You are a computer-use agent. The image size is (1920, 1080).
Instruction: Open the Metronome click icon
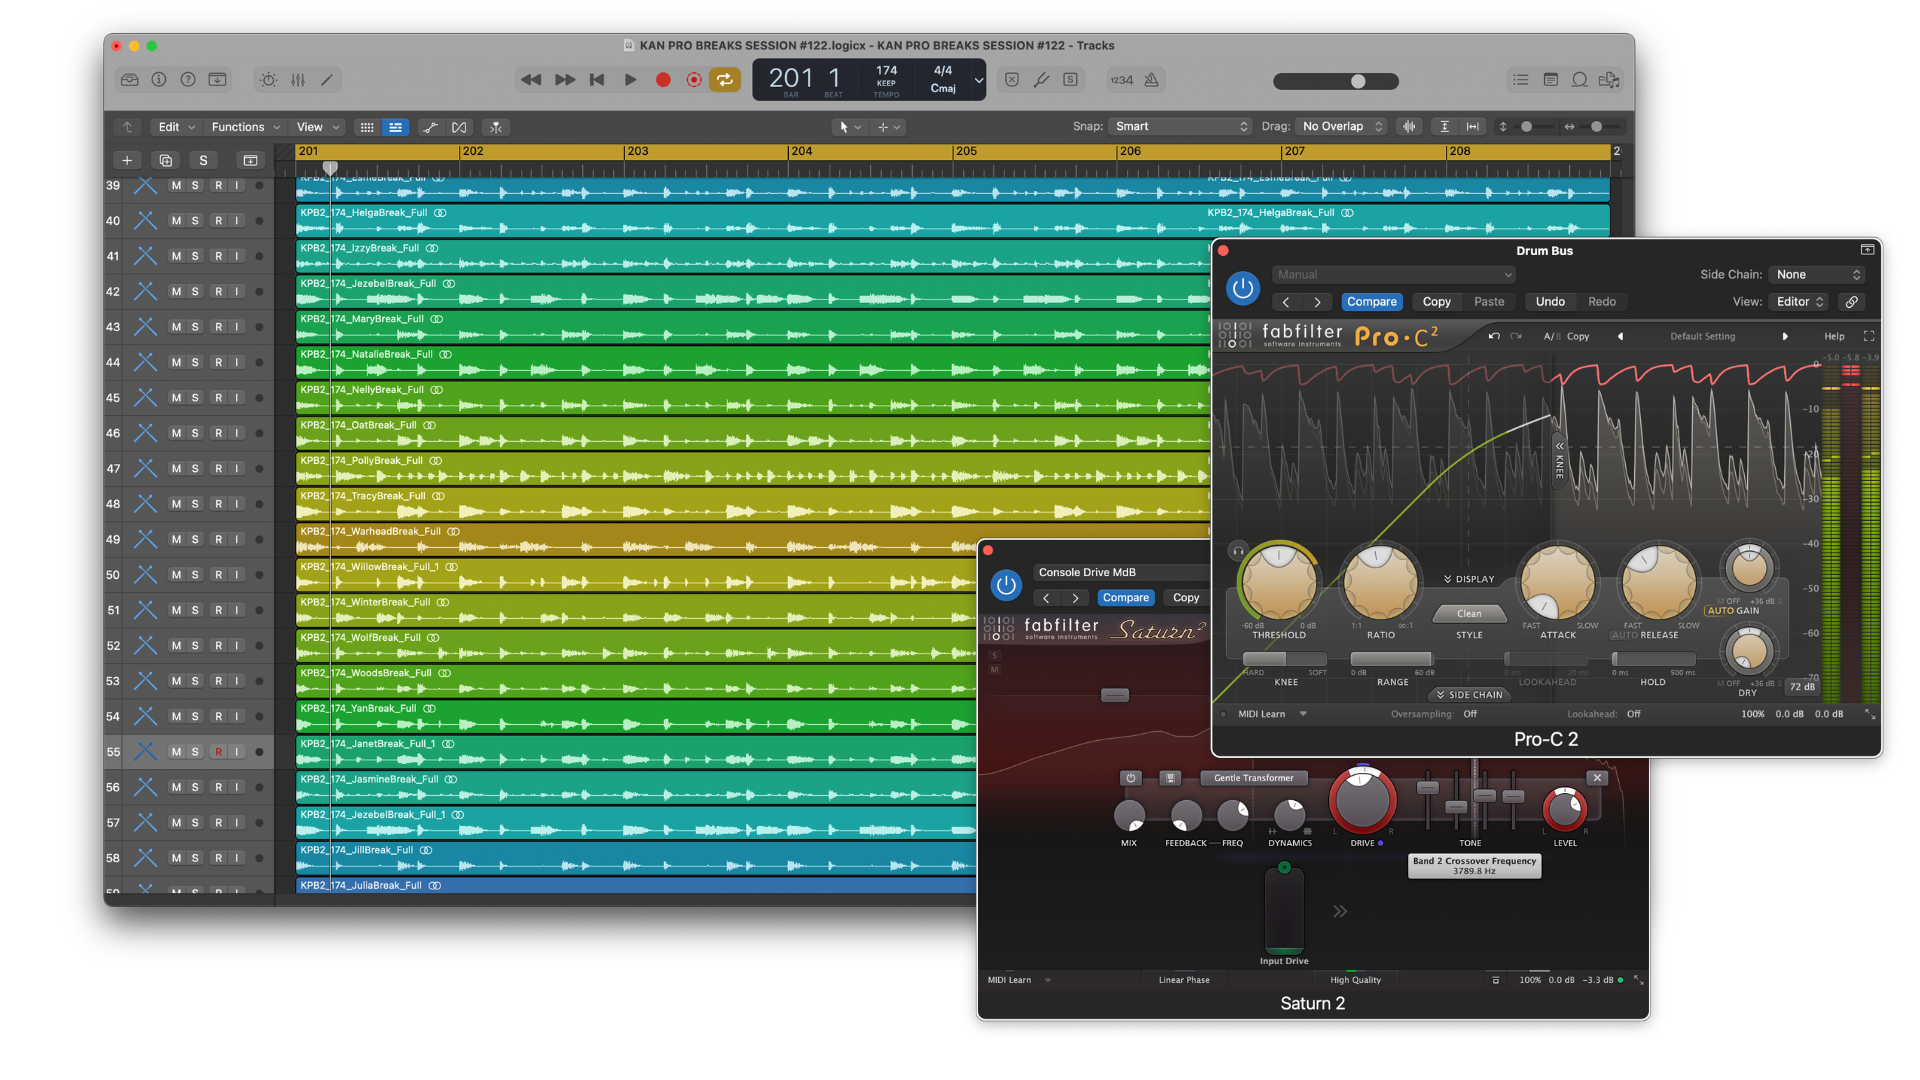[x=1152, y=80]
